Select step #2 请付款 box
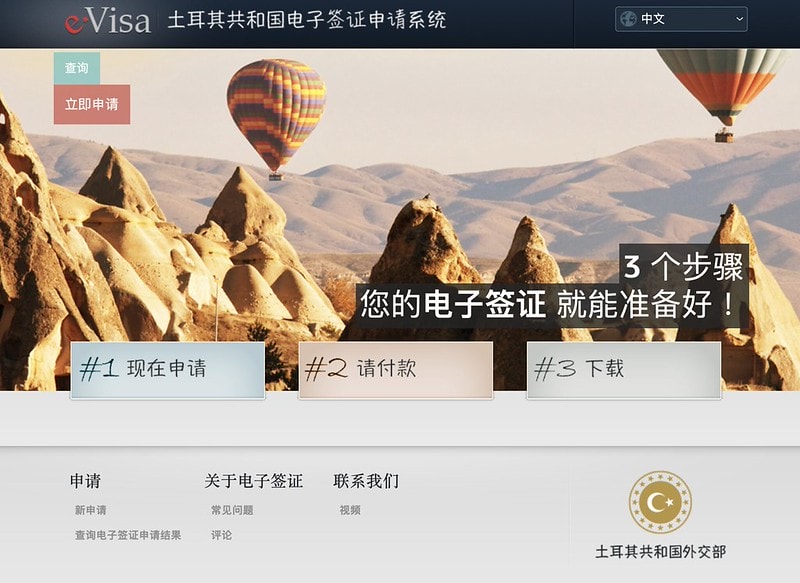The height and width of the screenshot is (583, 800). click(x=396, y=370)
